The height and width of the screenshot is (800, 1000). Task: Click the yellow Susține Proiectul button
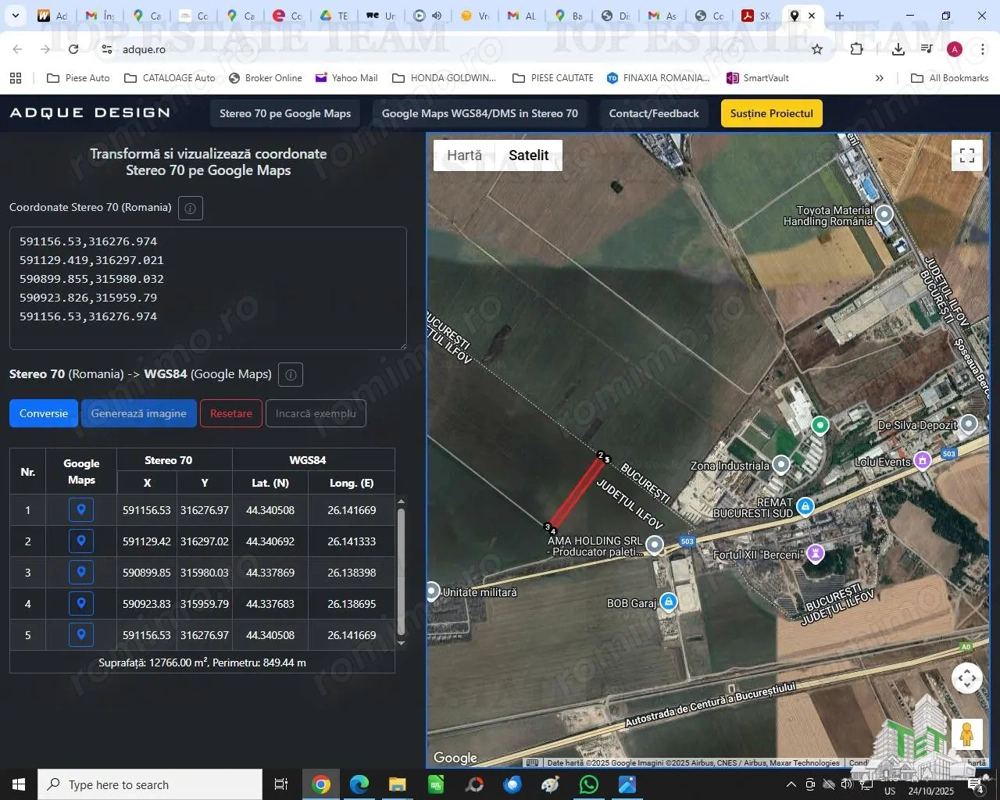(770, 113)
